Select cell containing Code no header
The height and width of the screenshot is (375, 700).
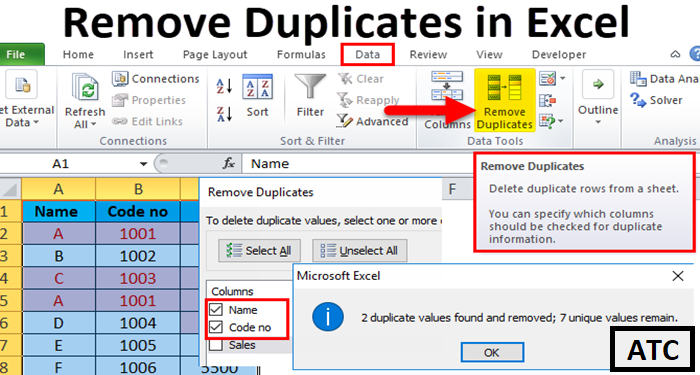point(138,211)
